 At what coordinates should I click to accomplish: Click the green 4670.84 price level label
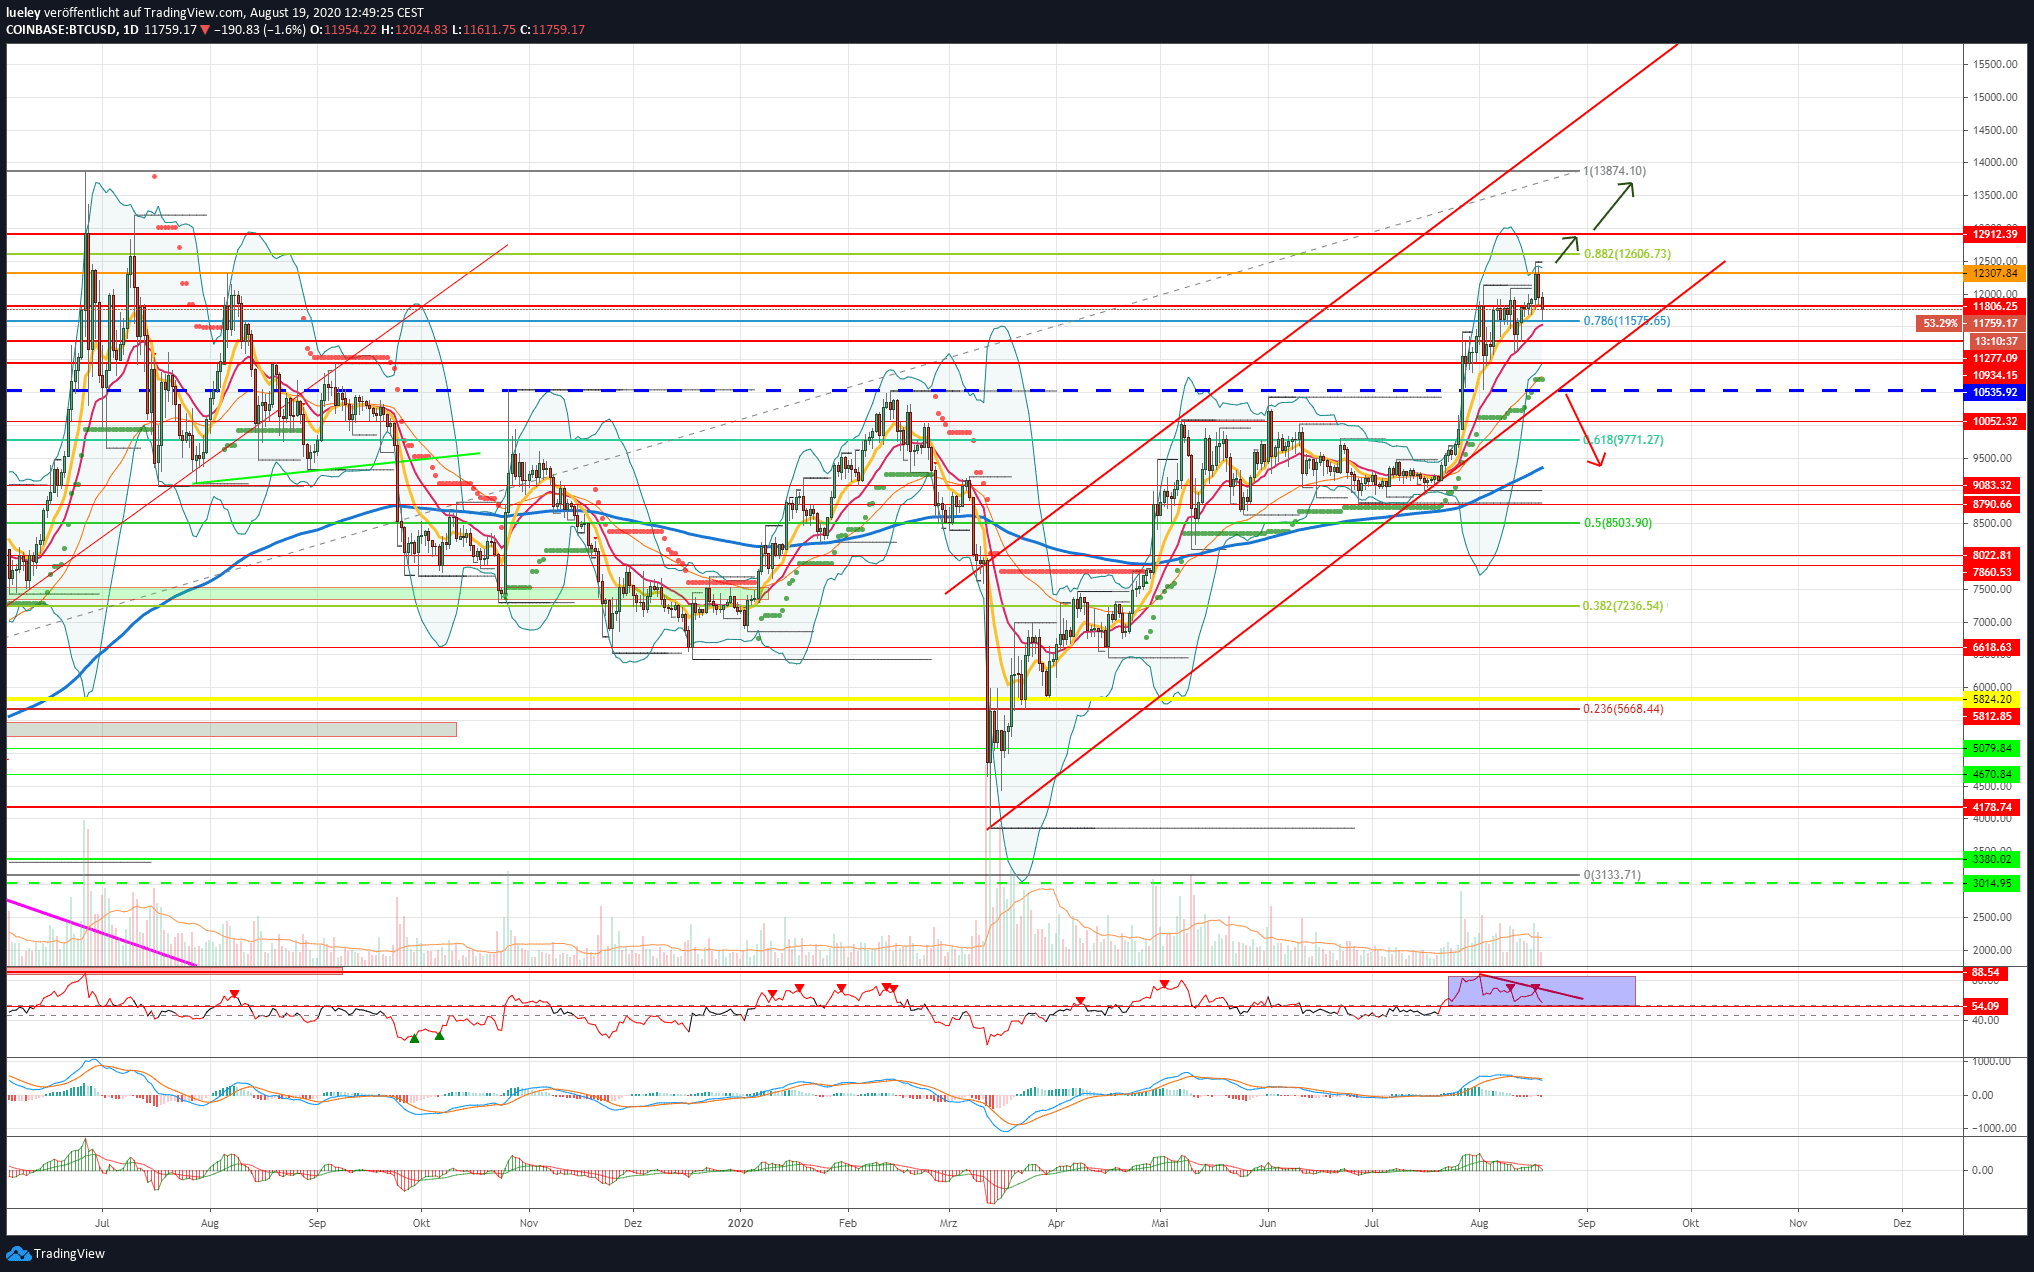pyautogui.click(x=1992, y=774)
